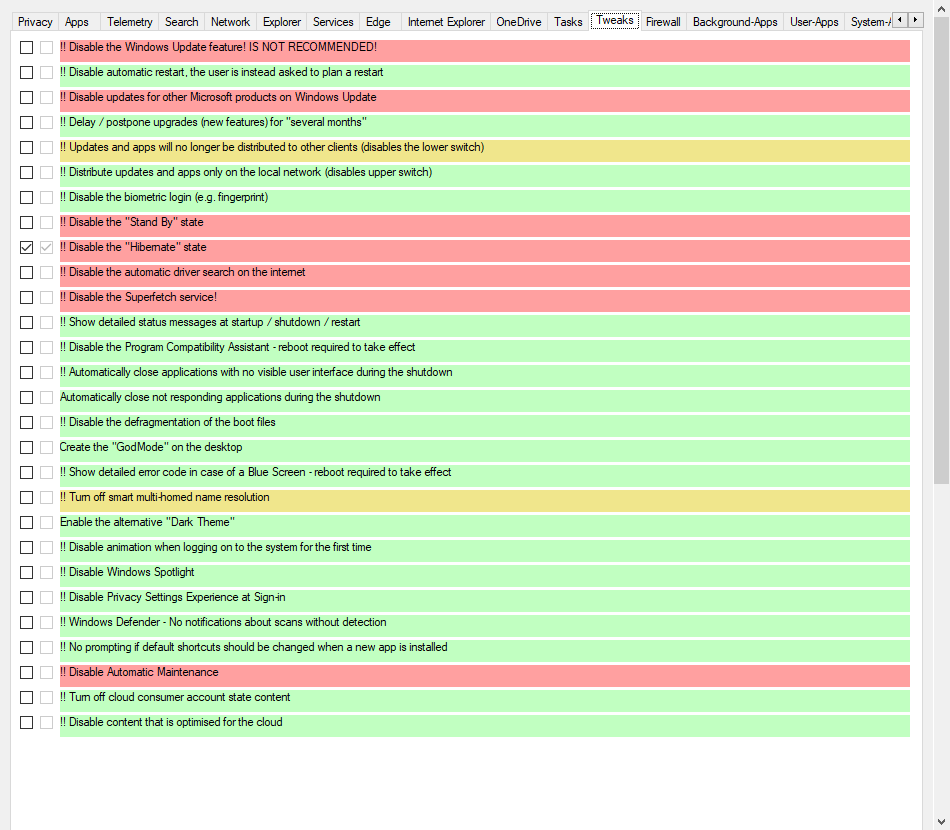Tick leftmost checkbox for Disable the biometric login
Image resolution: width=950 pixels, height=830 pixels.
[x=27, y=198]
